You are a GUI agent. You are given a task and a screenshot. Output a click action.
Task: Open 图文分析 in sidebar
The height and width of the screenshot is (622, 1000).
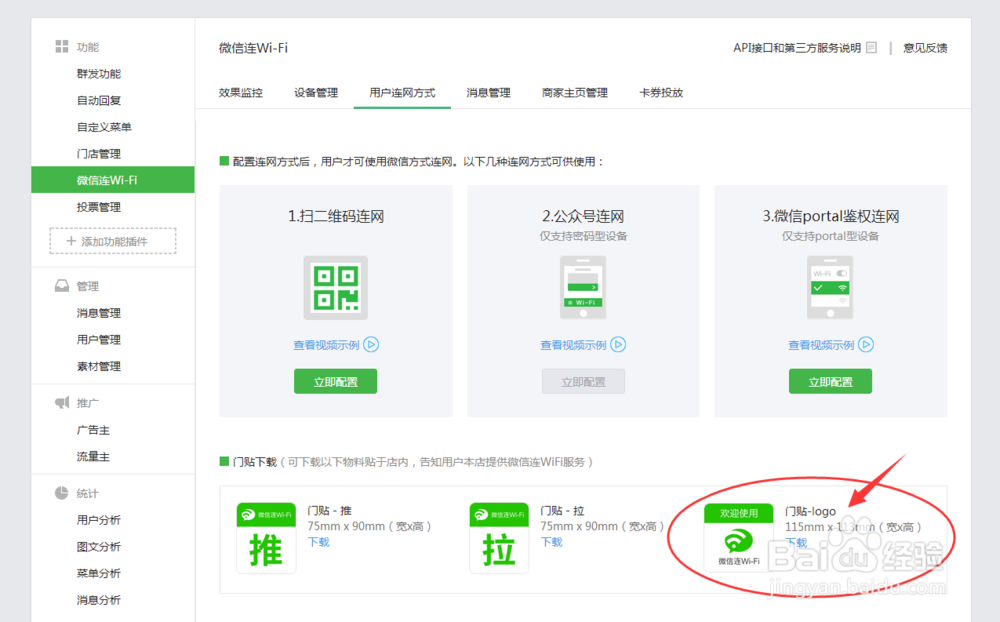pos(99,547)
